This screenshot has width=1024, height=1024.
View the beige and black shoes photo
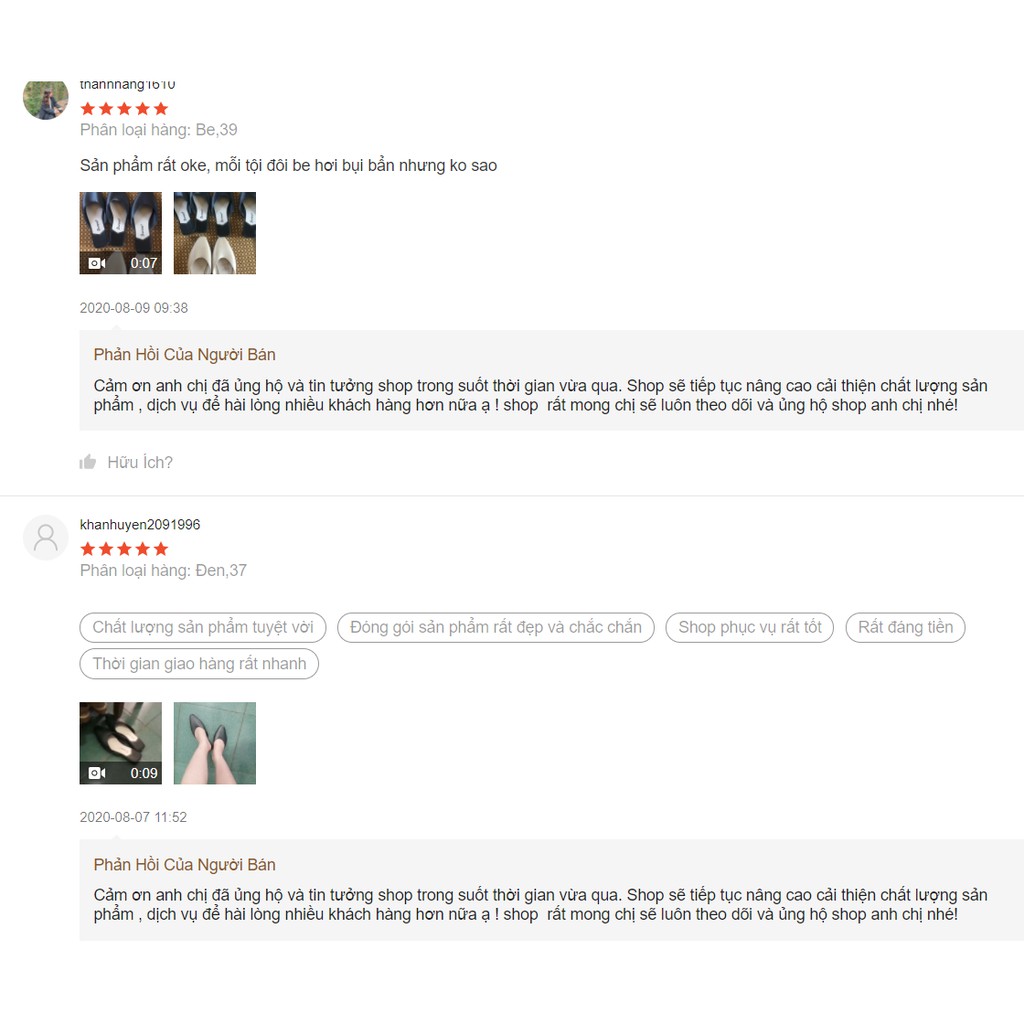(215, 233)
